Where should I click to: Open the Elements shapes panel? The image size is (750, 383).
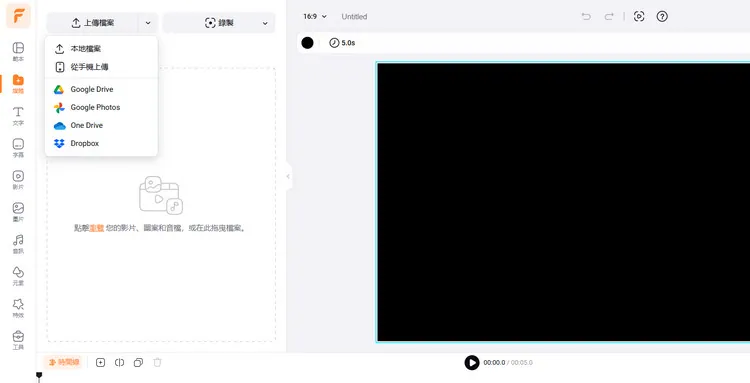18,276
